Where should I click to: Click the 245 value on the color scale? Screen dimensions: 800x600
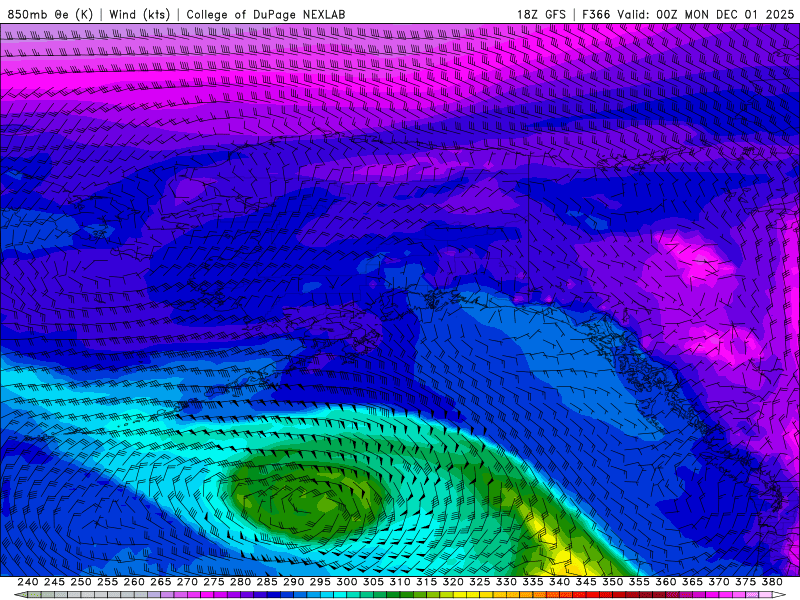54,582
